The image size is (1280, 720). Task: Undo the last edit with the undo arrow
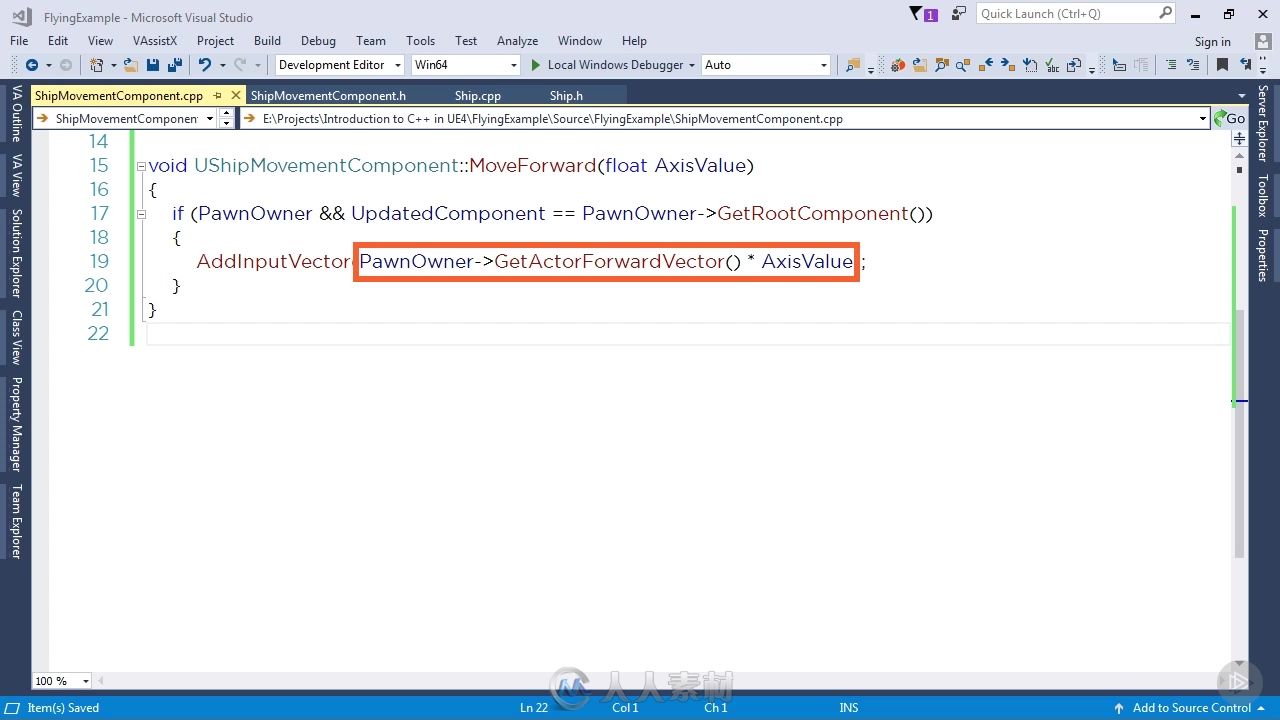204,65
